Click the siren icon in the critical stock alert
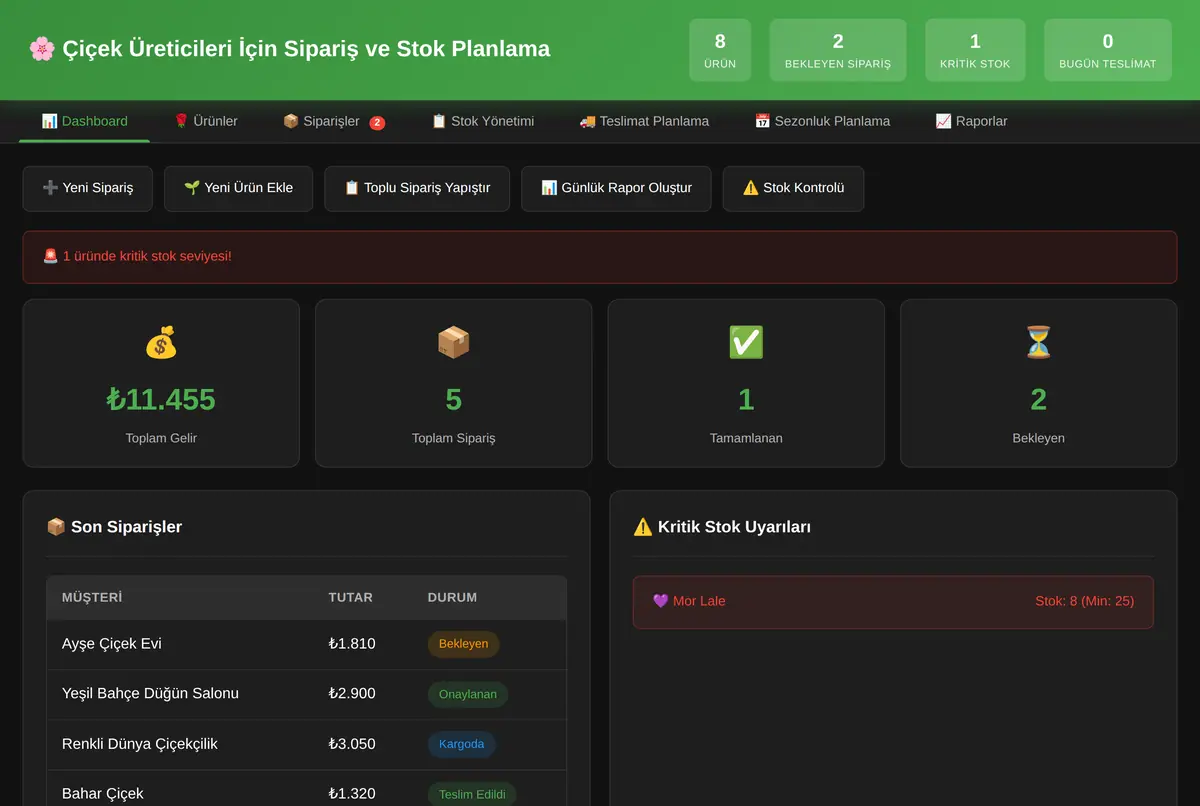Screen dimensions: 1200x806 [51, 256]
